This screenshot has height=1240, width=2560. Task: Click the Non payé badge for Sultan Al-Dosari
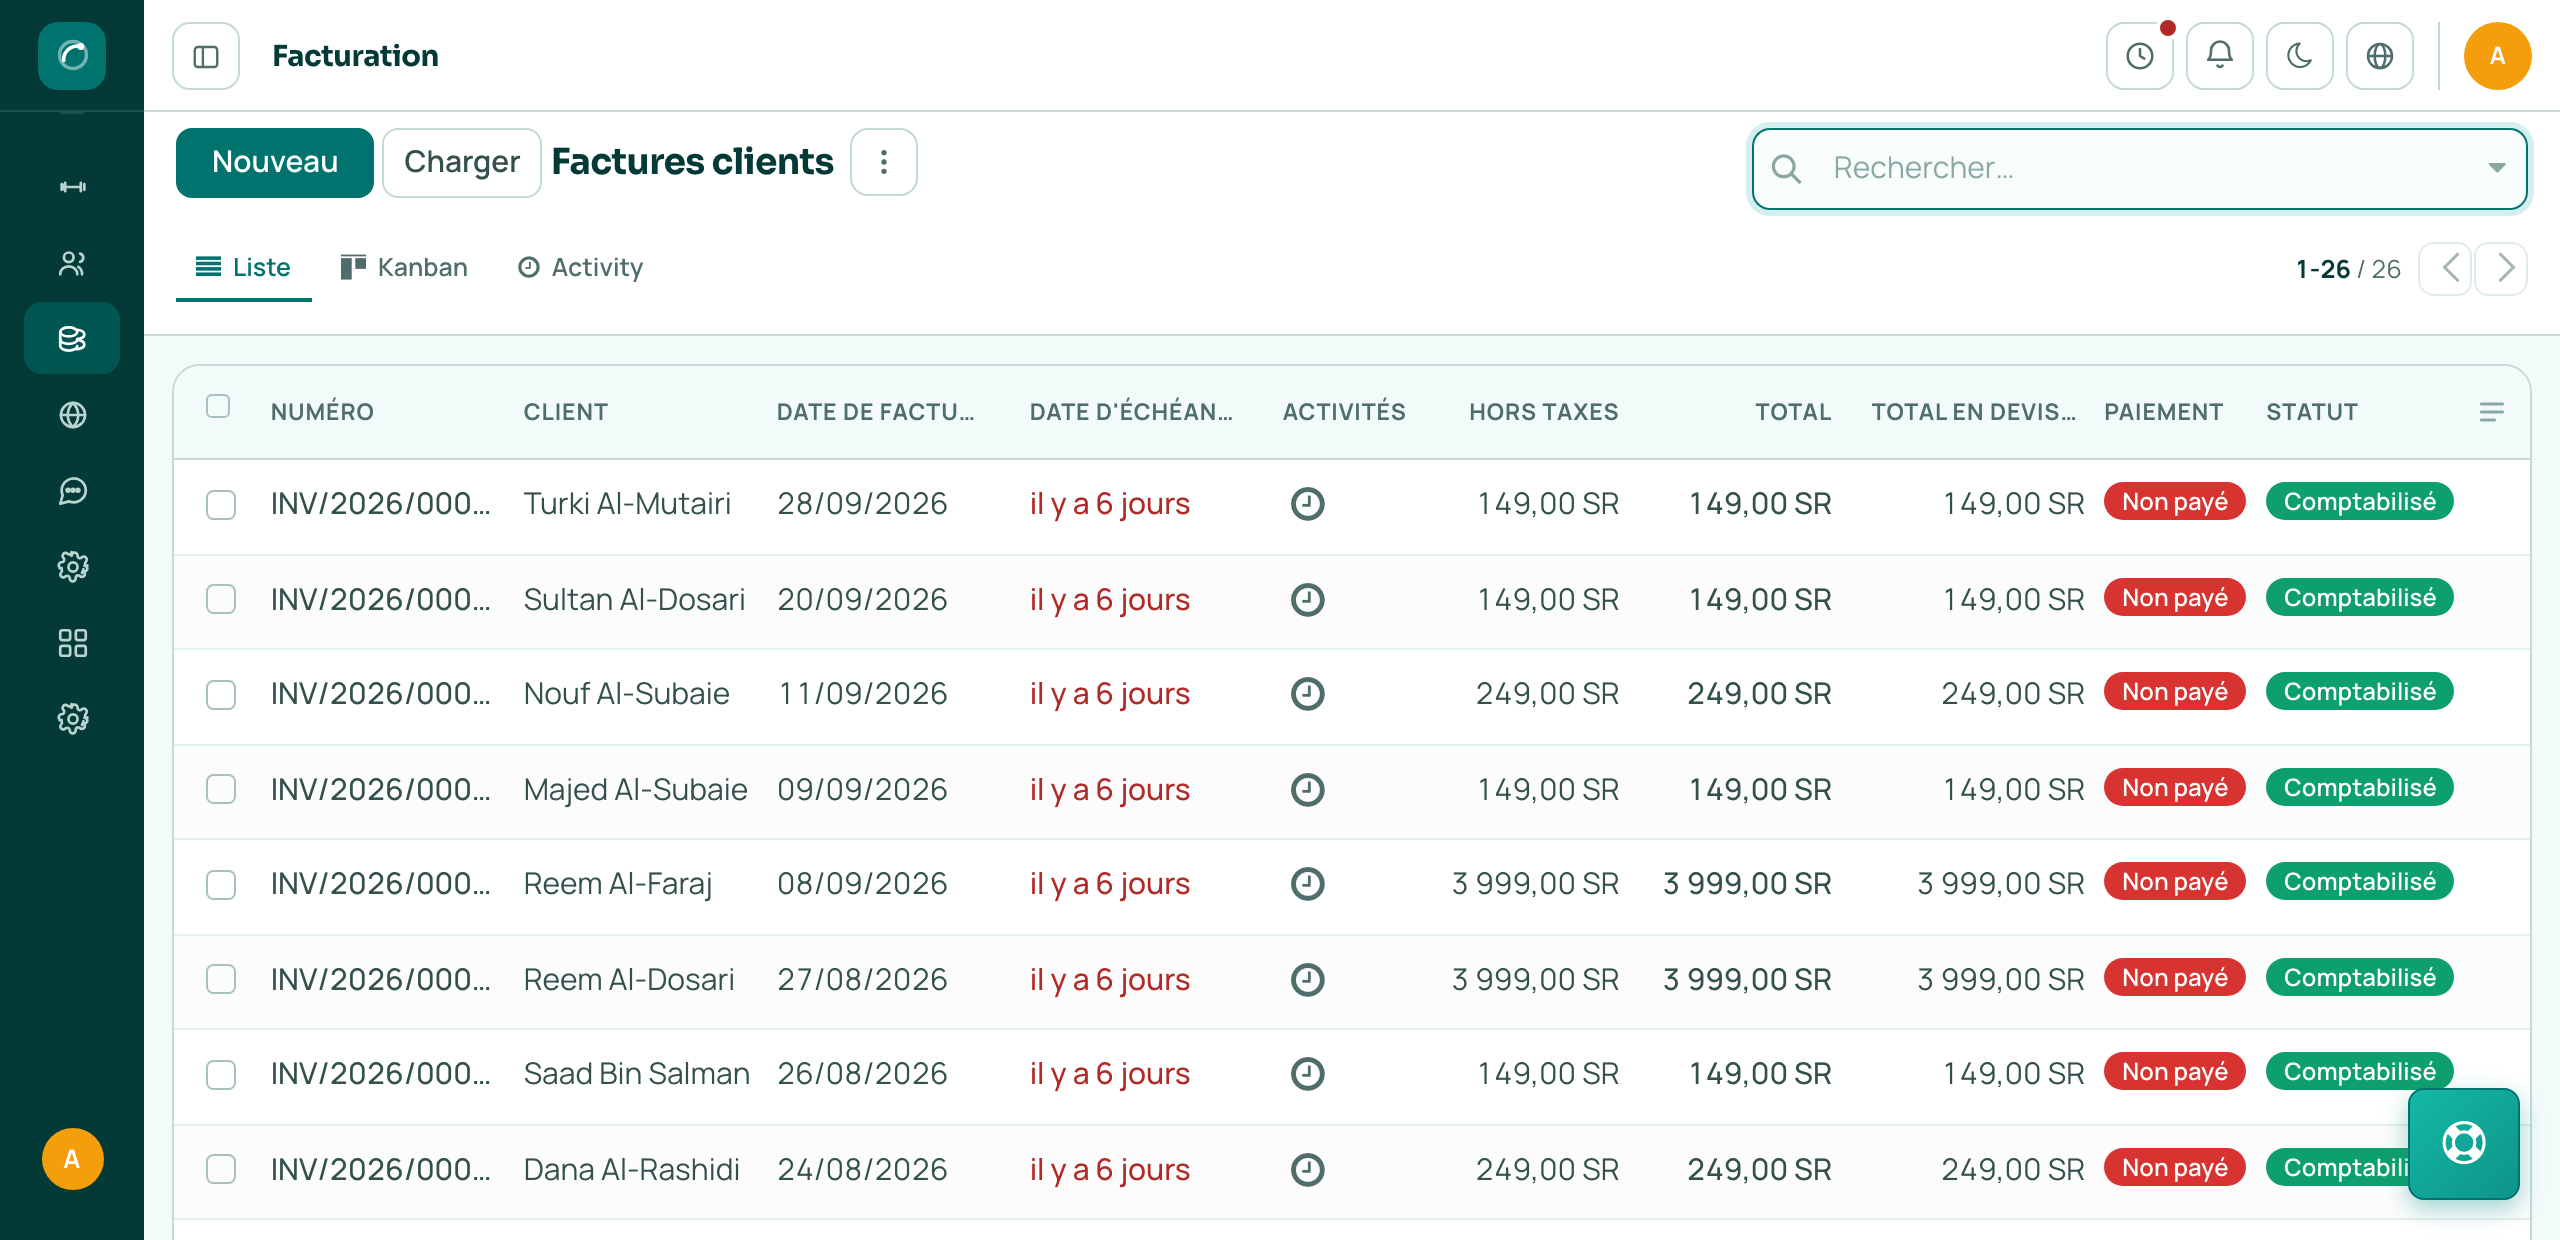coord(2175,598)
